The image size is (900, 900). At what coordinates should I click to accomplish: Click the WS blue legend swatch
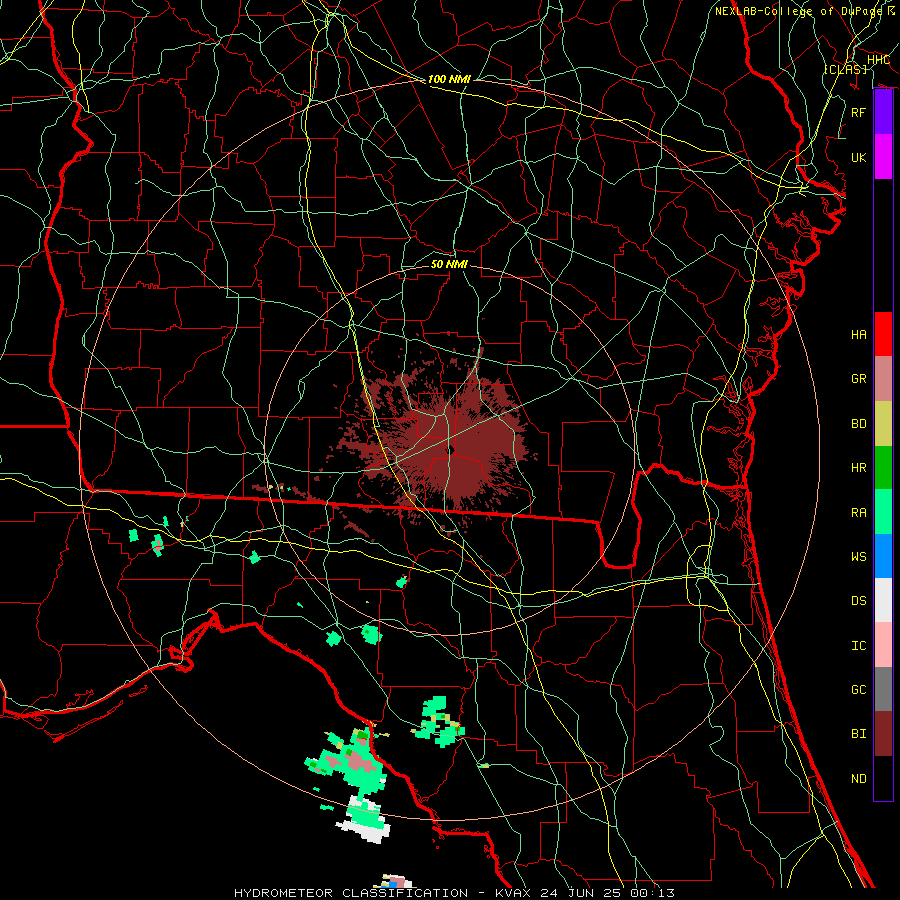point(883,556)
